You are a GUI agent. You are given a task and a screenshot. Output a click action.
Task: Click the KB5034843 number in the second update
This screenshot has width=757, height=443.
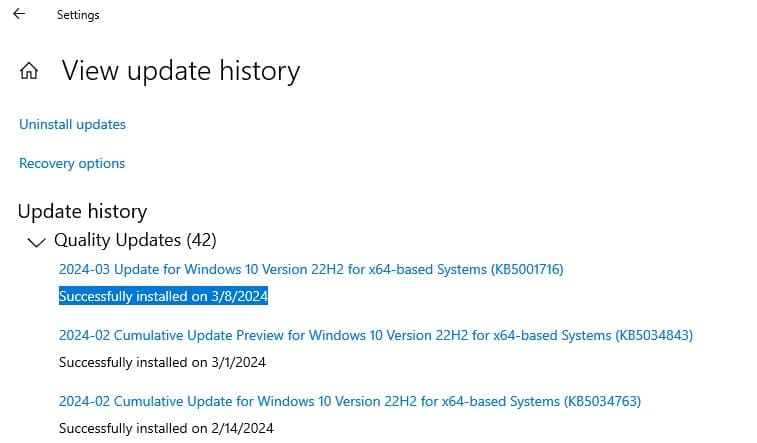[654, 335]
